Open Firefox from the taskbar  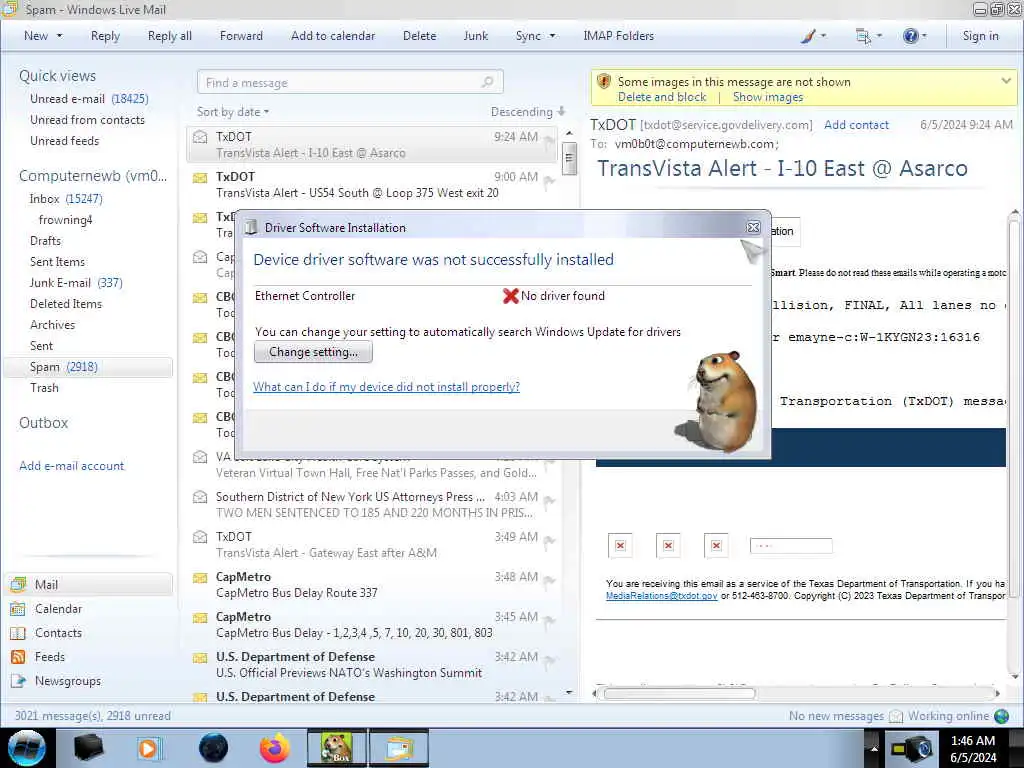[275, 748]
